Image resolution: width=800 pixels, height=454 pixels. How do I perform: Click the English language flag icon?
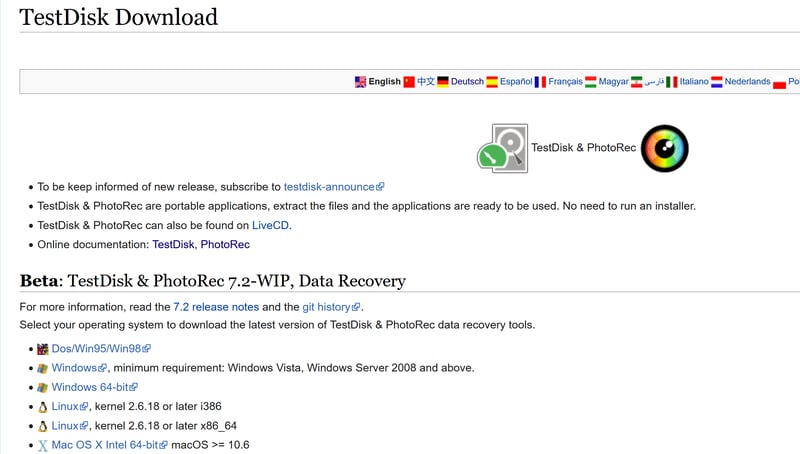360,82
